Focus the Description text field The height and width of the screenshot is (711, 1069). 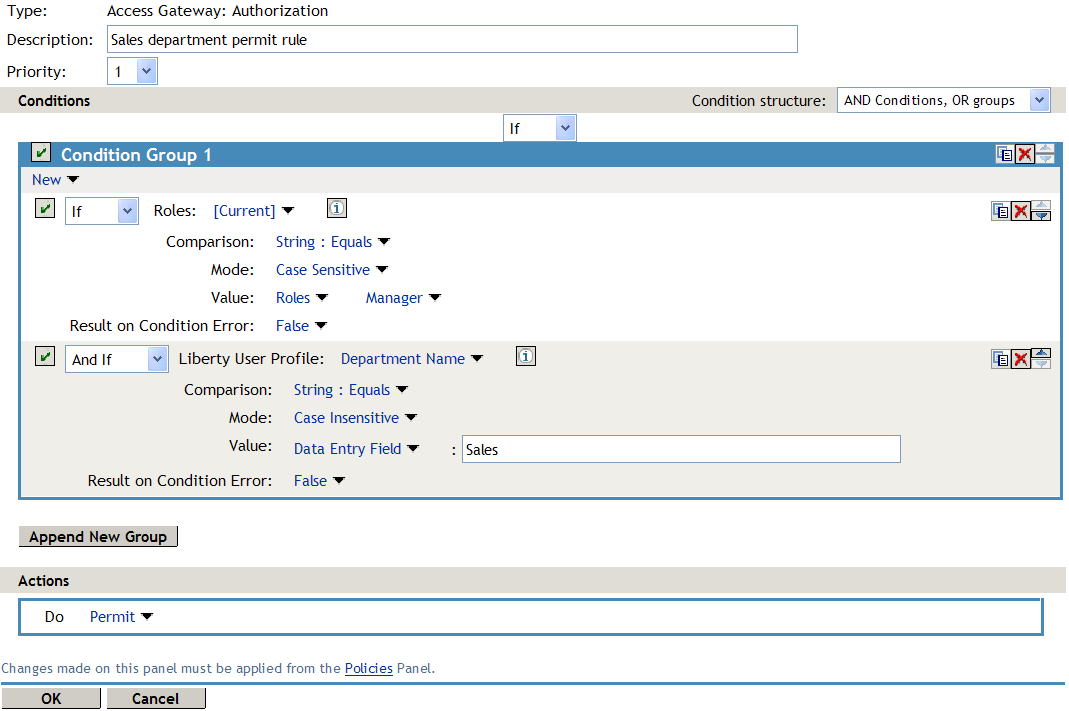452,40
